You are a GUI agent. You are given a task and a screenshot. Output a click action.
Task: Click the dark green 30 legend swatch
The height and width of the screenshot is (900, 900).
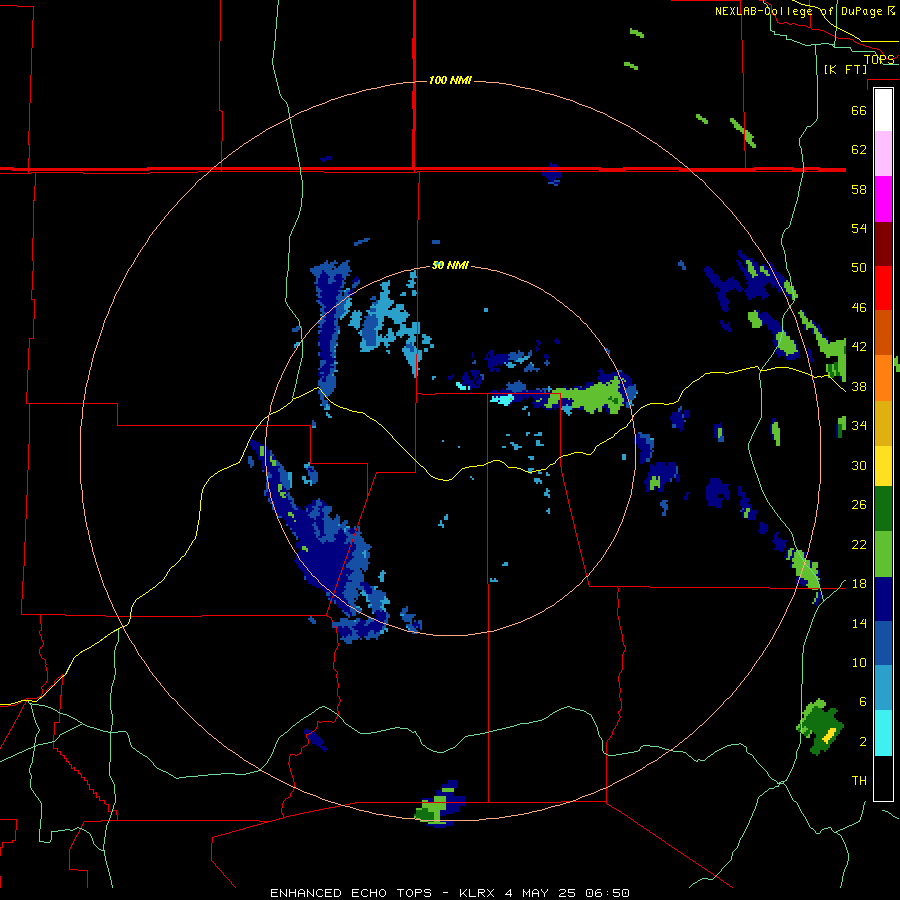[x=883, y=509]
